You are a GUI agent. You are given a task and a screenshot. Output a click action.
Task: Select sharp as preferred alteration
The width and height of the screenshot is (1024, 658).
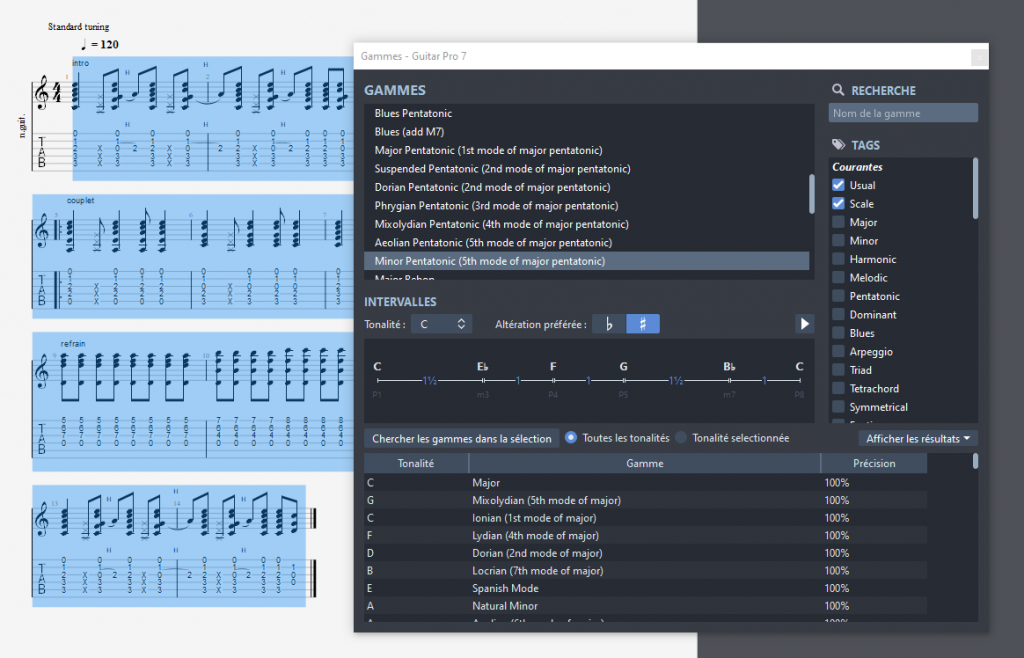pyautogui.click(x=643, y=324)
